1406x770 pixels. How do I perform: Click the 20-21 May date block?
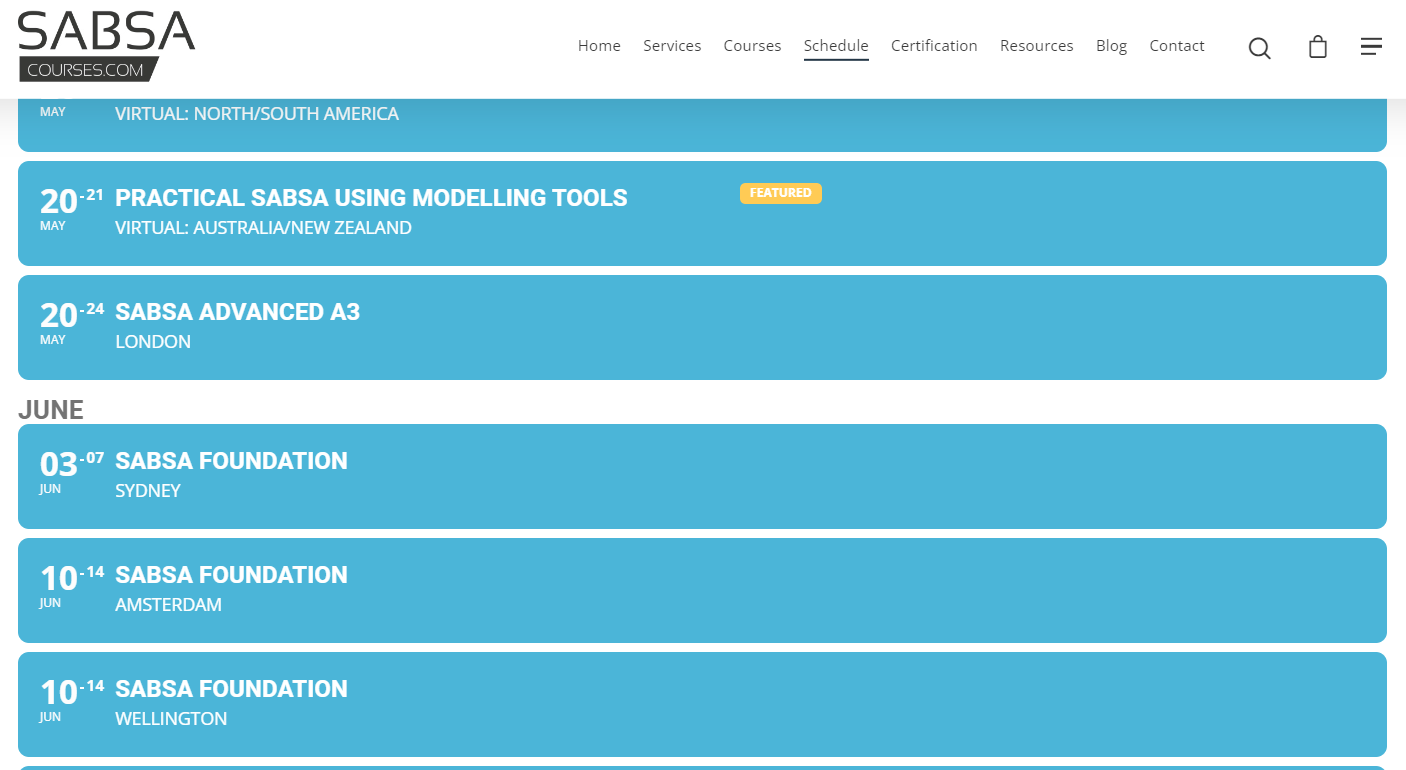pos(72,208)
